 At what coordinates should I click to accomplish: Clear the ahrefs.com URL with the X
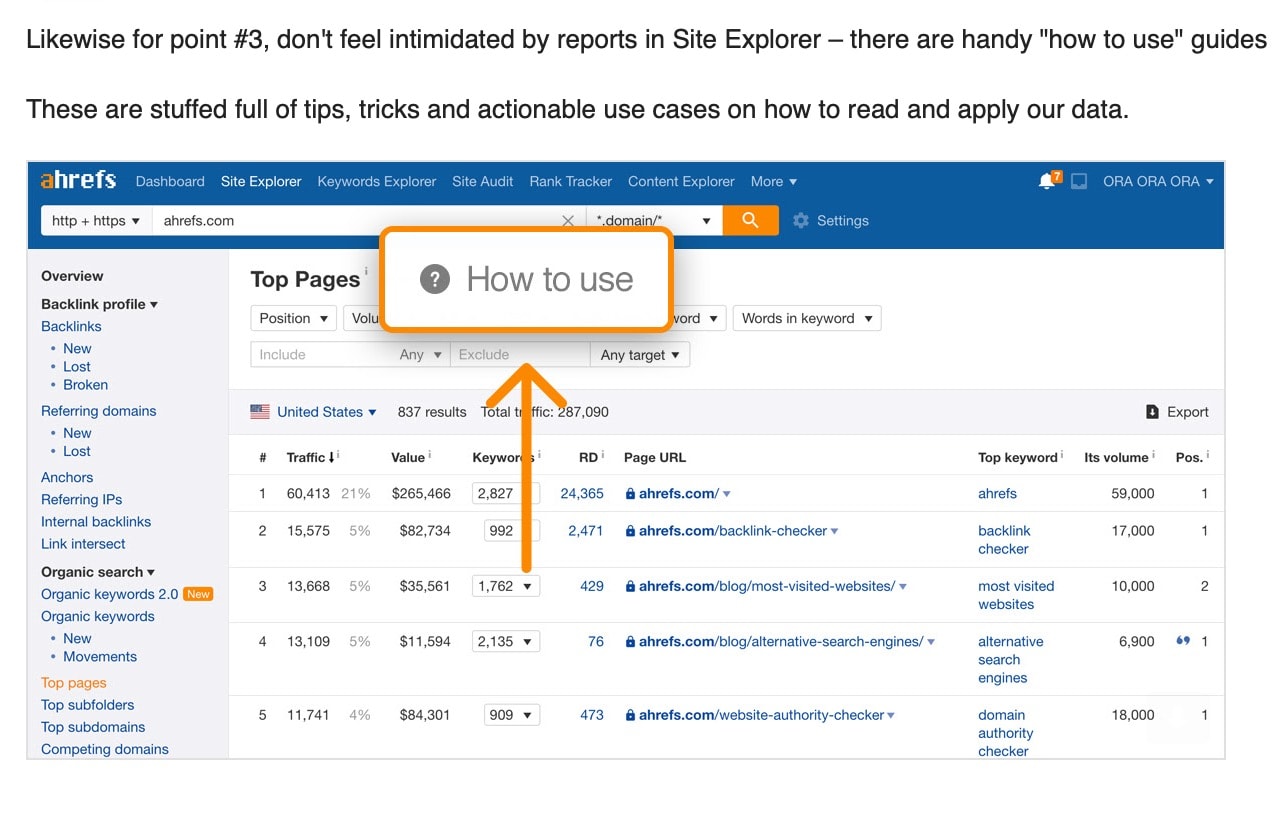coord(568,221)
